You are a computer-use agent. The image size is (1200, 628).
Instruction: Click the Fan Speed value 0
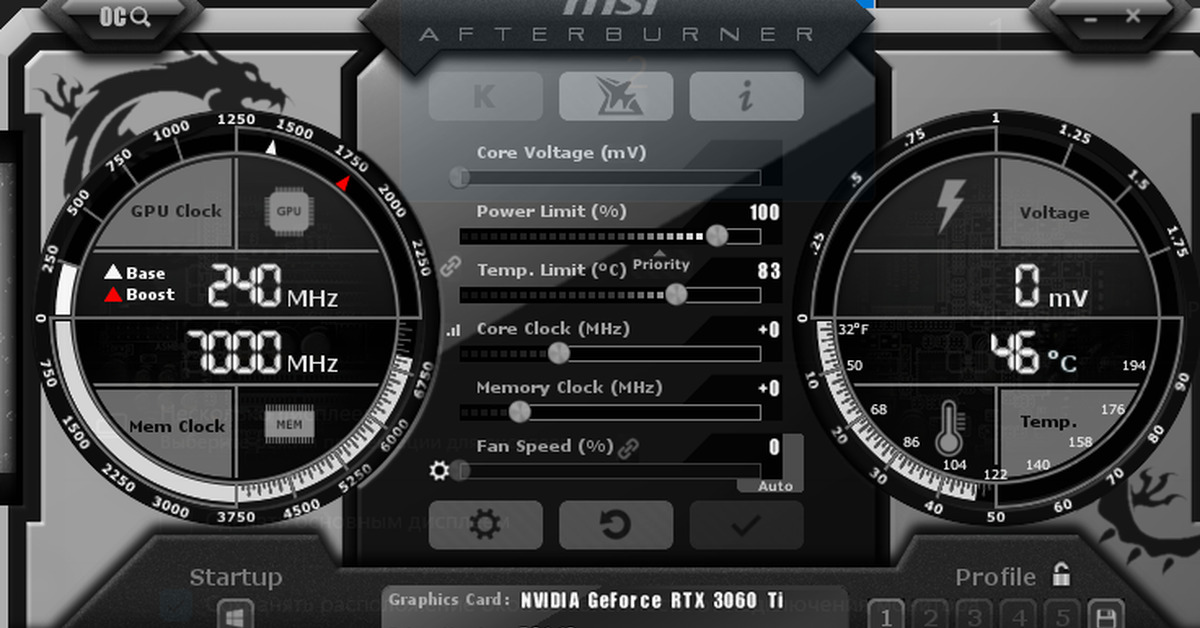tap(775, 447)
